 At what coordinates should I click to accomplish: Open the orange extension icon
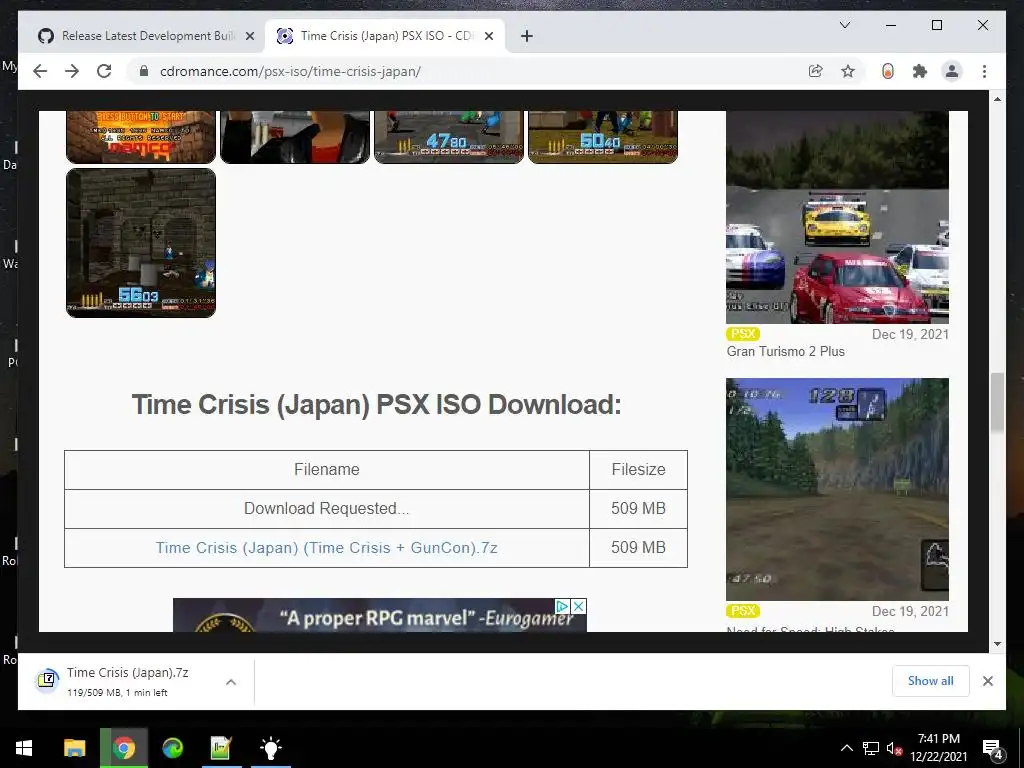coord(888,71)
